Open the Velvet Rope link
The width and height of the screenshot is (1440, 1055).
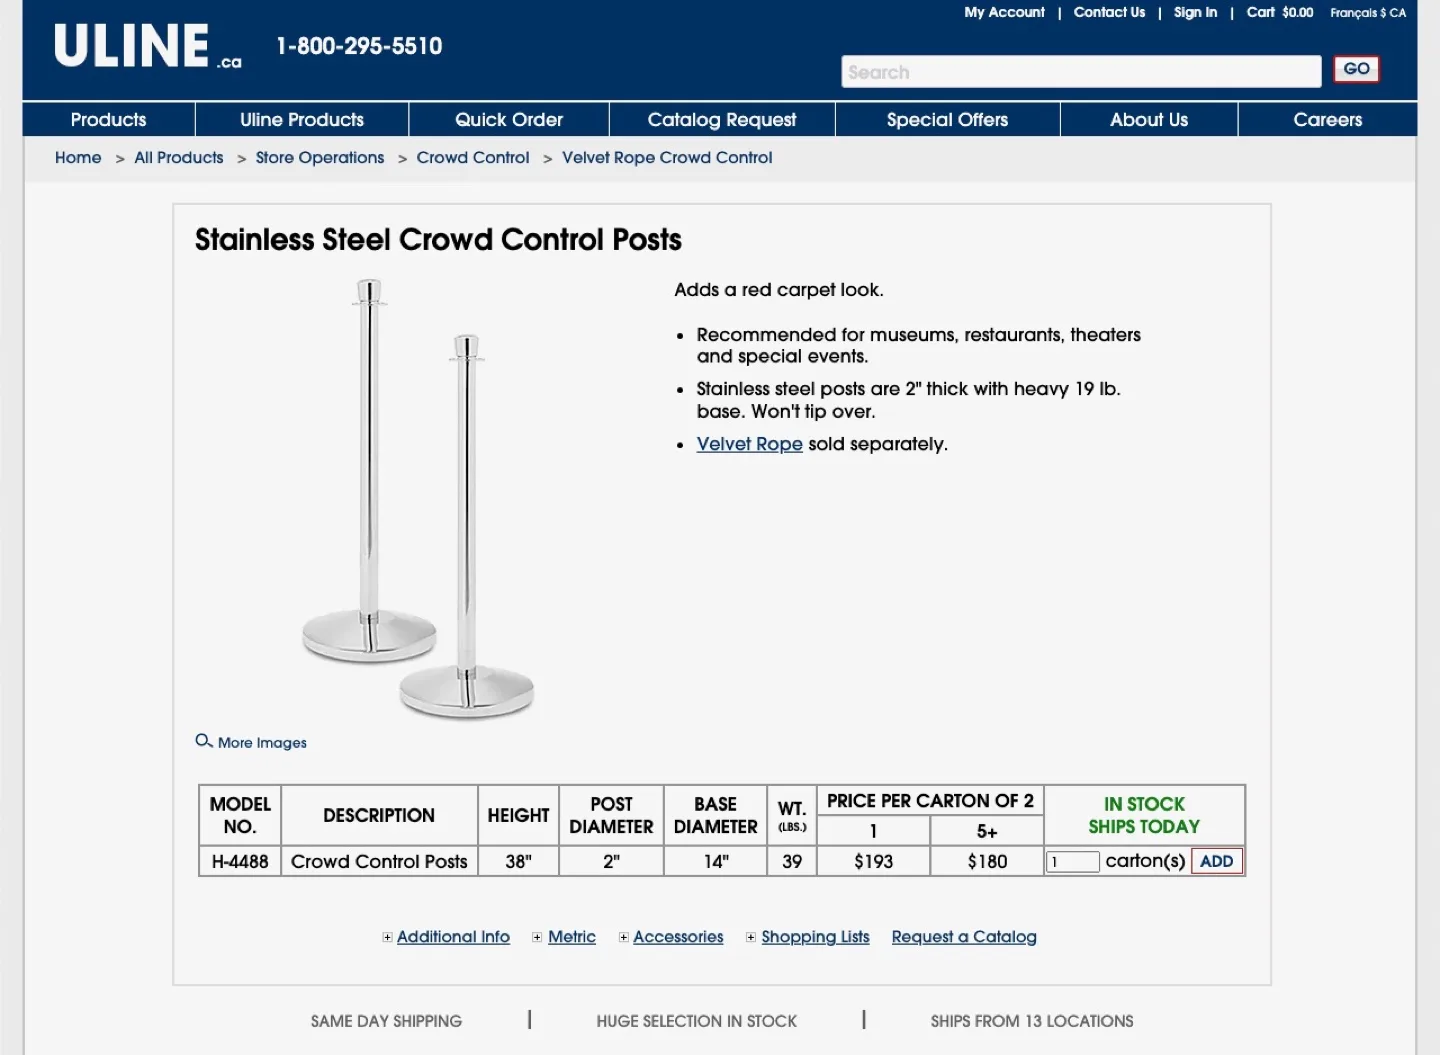pos(749,444)
